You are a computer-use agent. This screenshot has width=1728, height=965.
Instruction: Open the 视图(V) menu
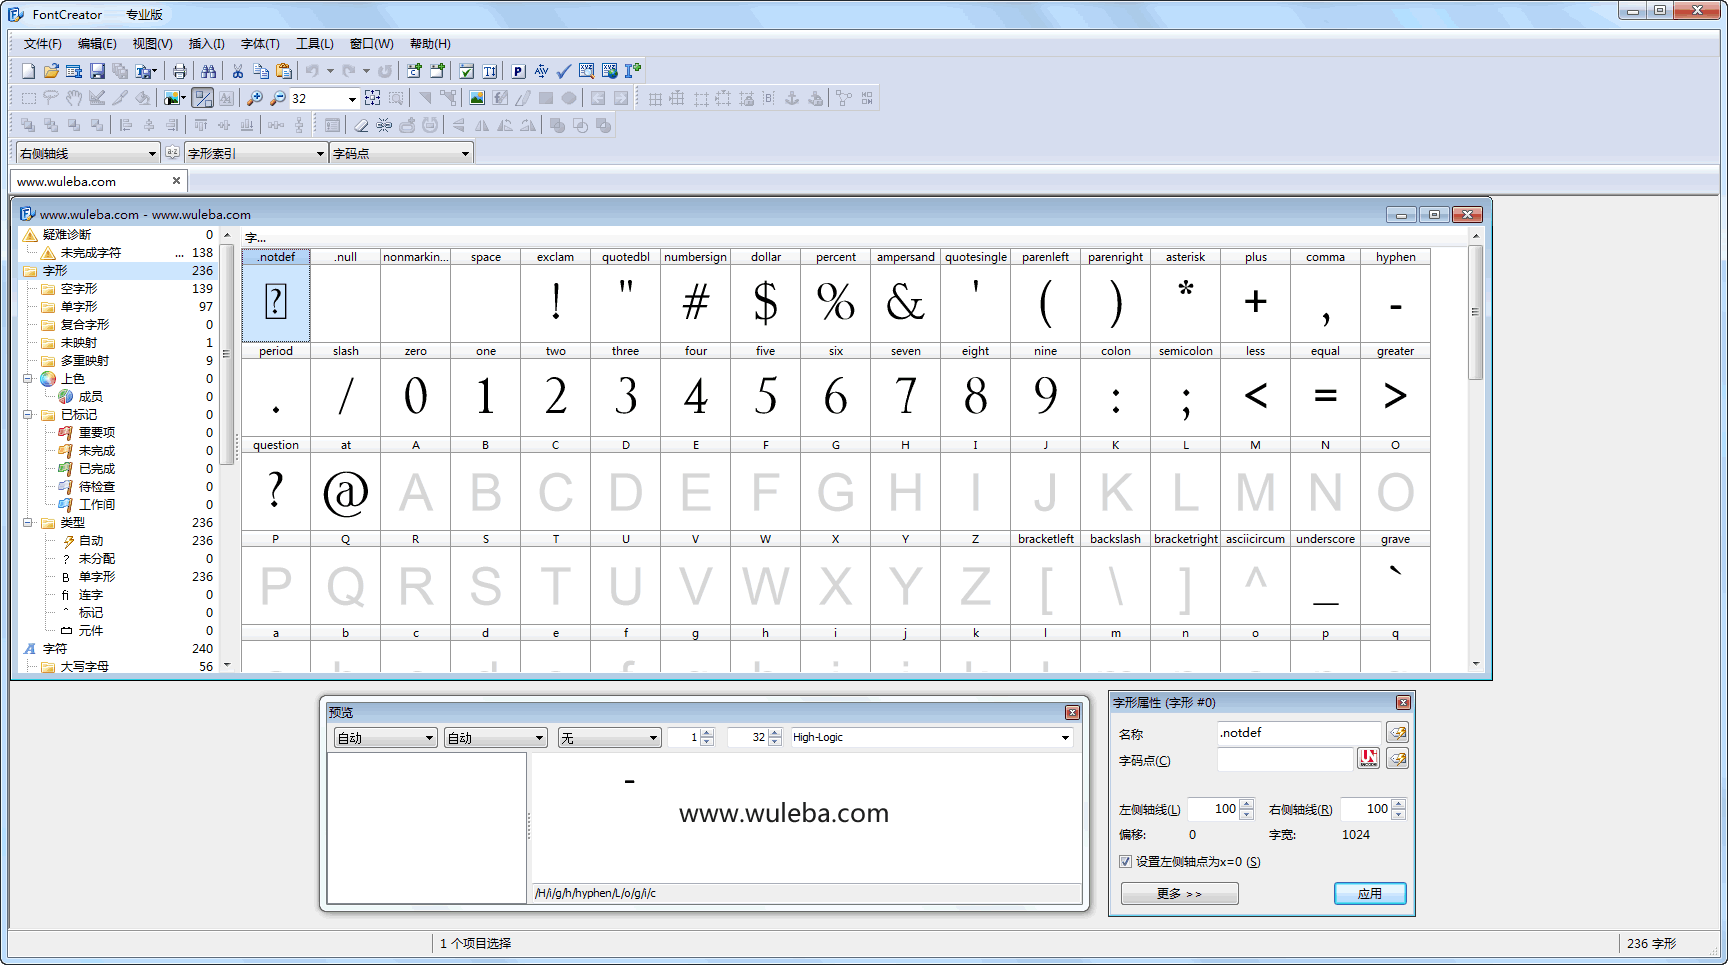(x=152, y=44)
